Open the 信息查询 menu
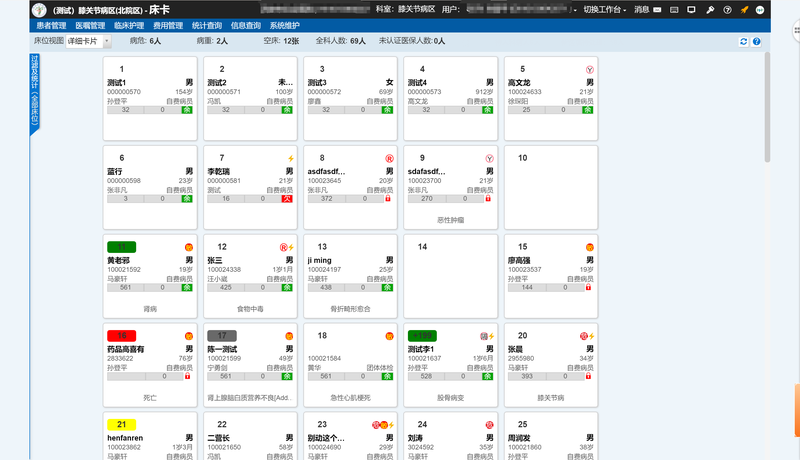Viewport: 800px width, 460px height. (245, 25)
